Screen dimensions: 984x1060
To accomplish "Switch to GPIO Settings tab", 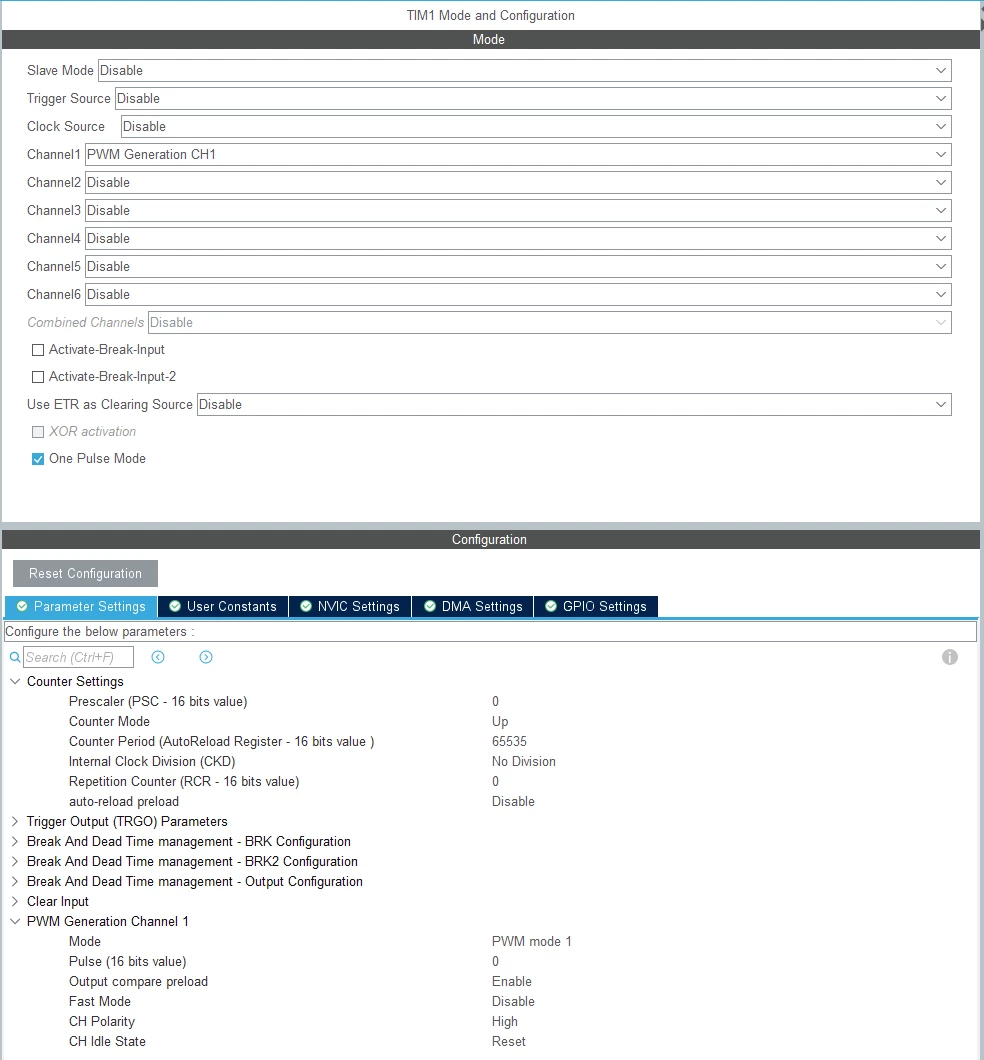I will (596, 606).
